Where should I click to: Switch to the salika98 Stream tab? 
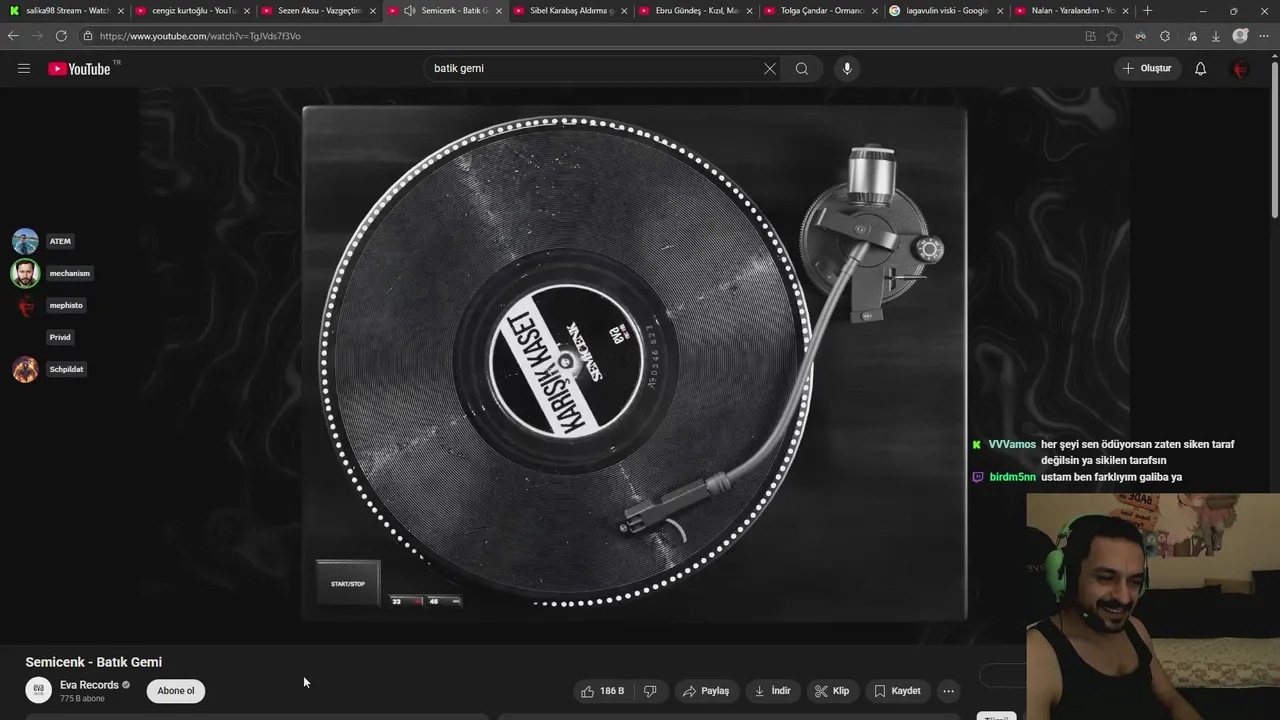pos(65,11)
